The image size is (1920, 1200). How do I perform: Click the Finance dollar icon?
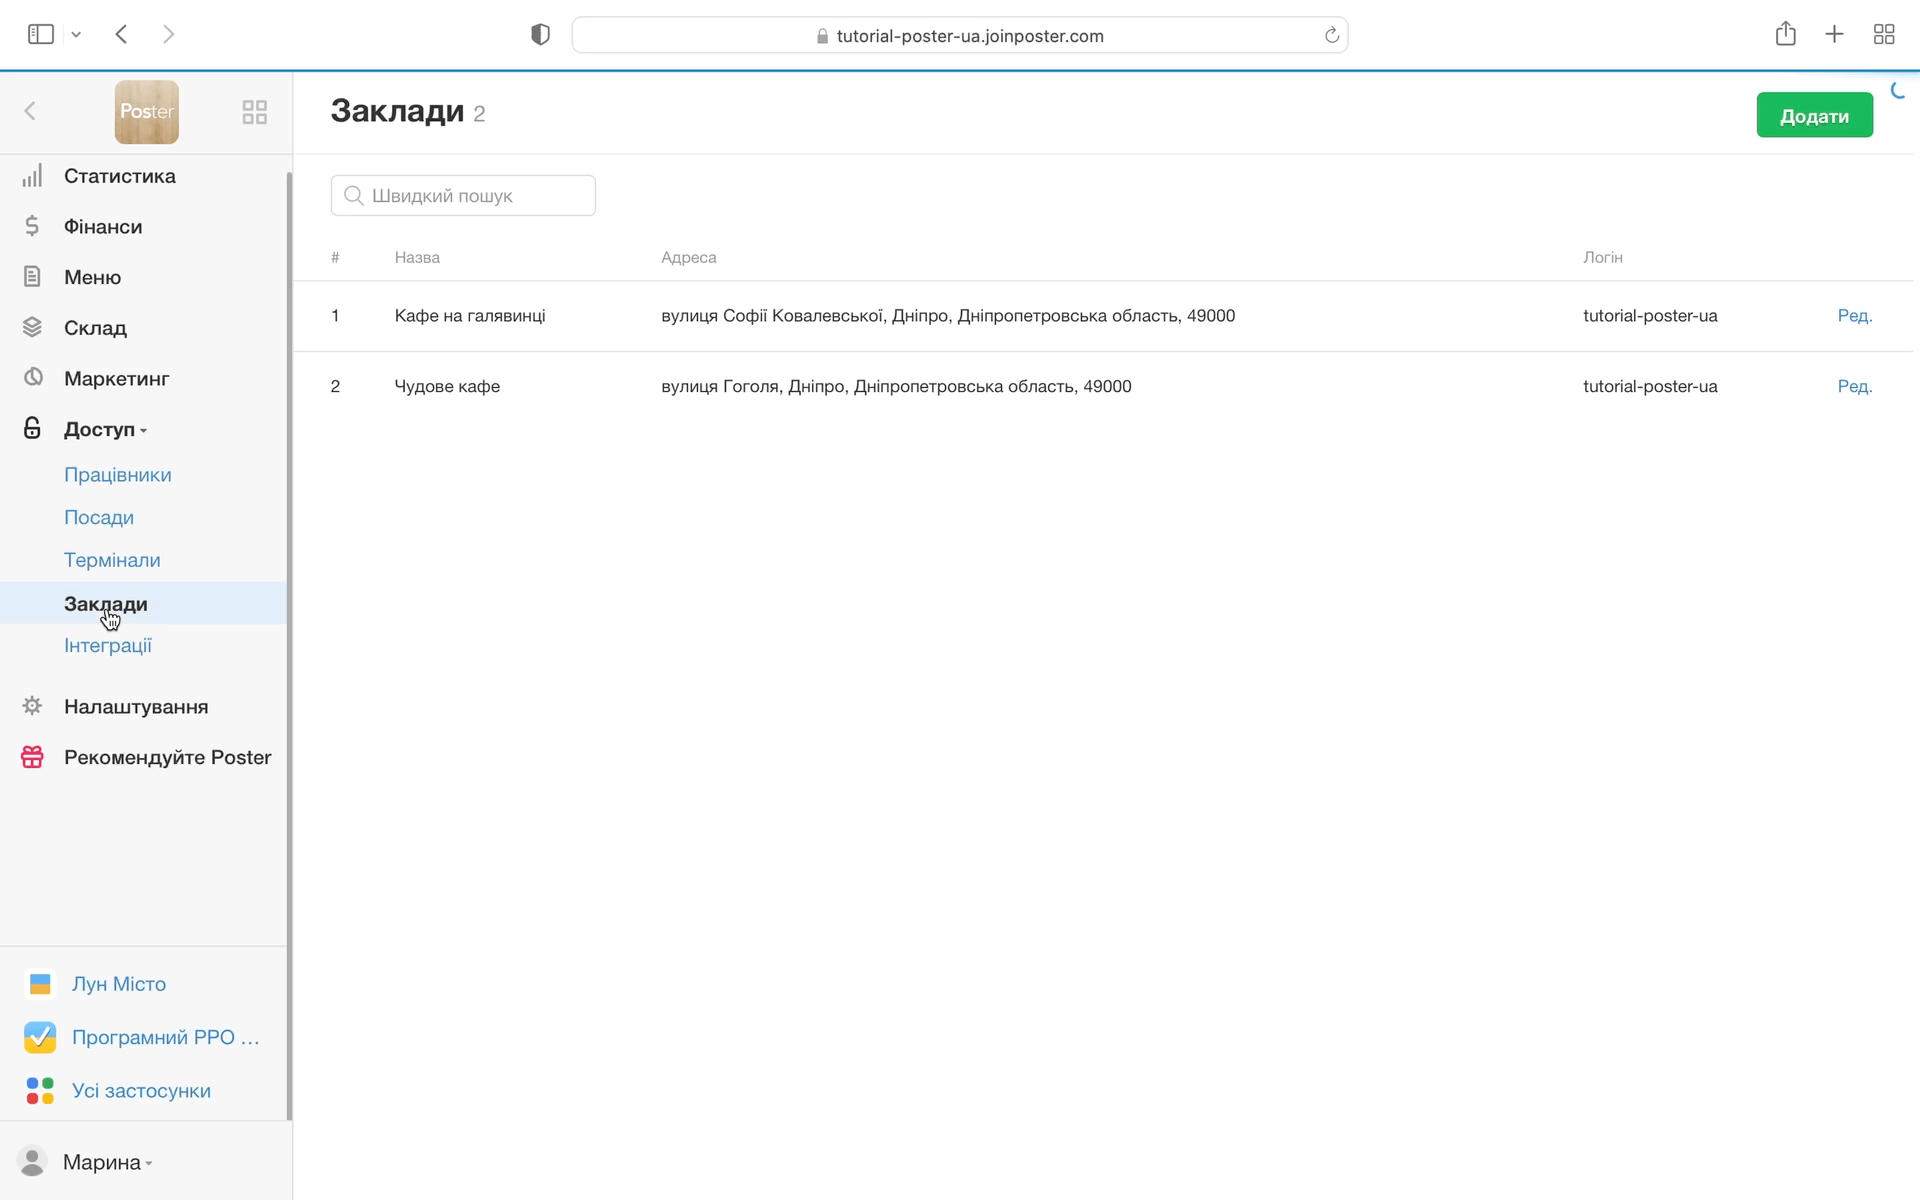(x=32, y=227)
